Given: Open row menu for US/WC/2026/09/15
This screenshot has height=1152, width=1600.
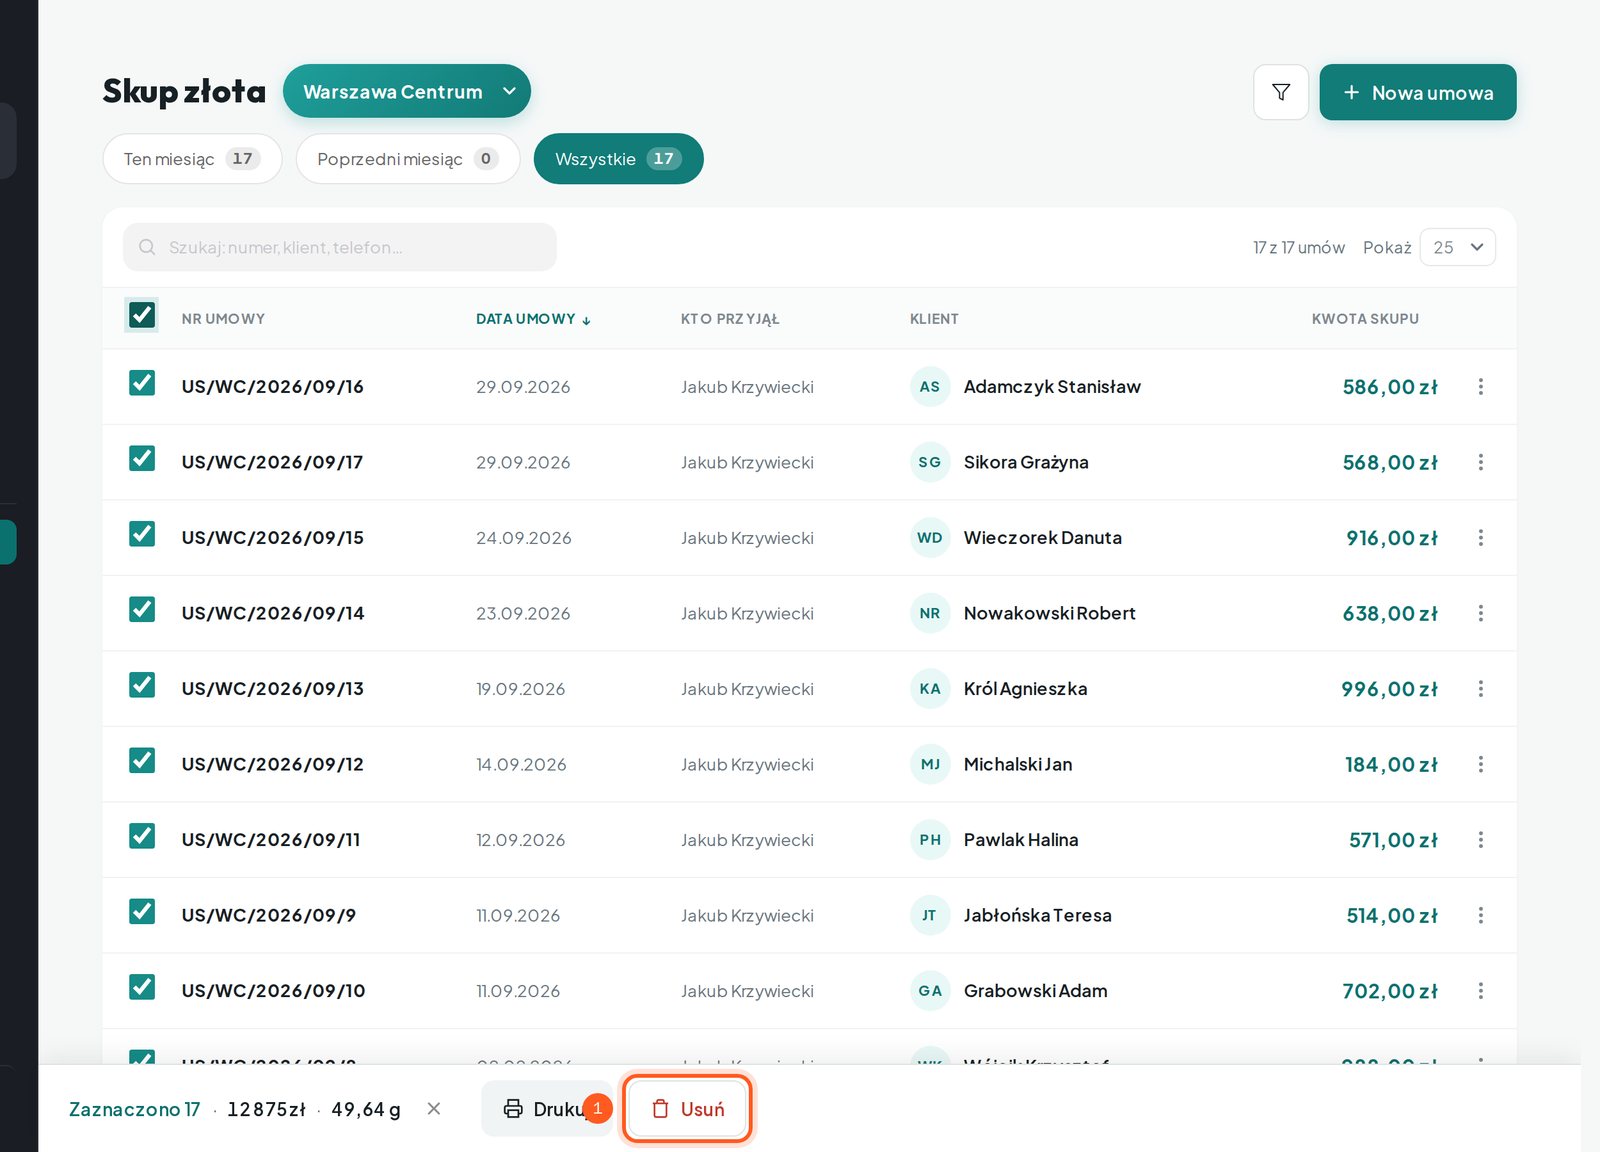Looking at the screenshot, I should tap(1481, 538).
